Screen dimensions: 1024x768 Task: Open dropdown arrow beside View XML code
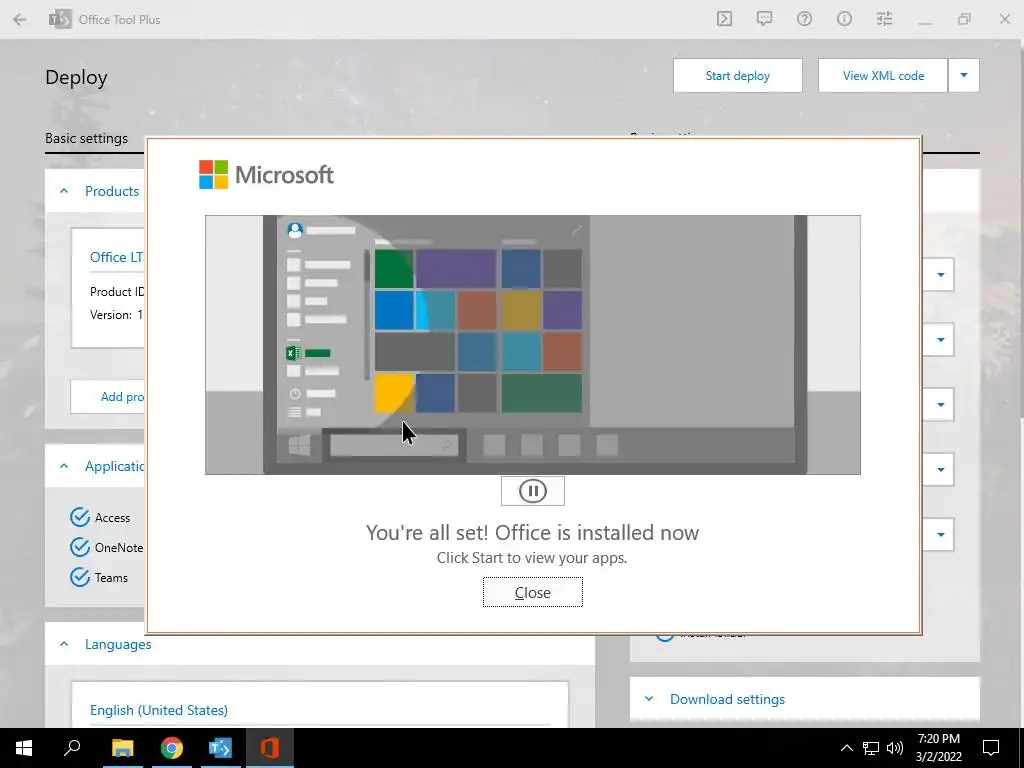(964, 76)
